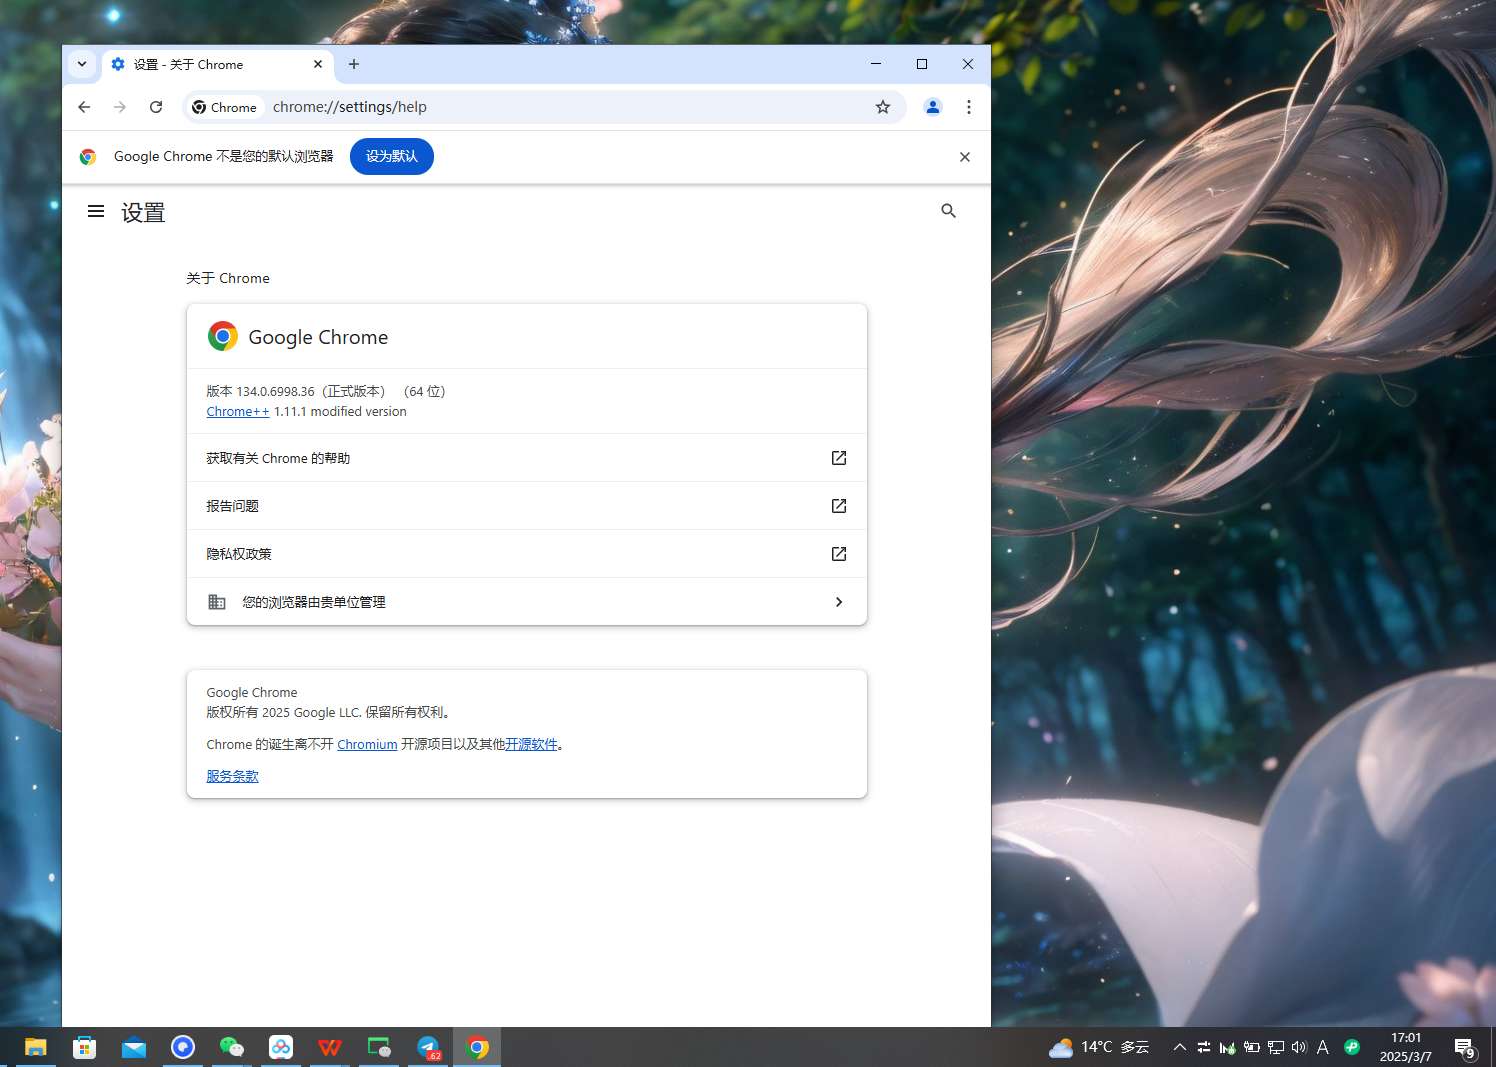Bookmark this page with star icon
Image resolution: width=1496 pixels, height=1067 pixels.
pyautogui.click(x=883, y=107)
